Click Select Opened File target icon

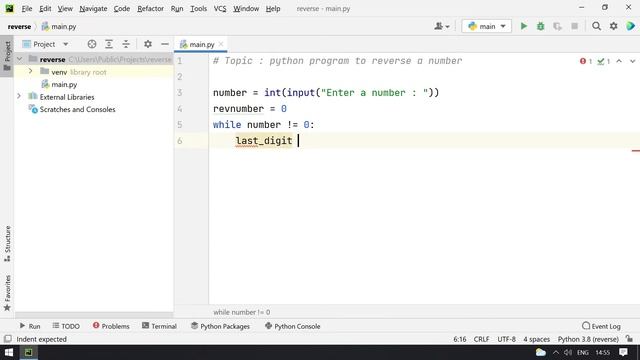point(92,44)
